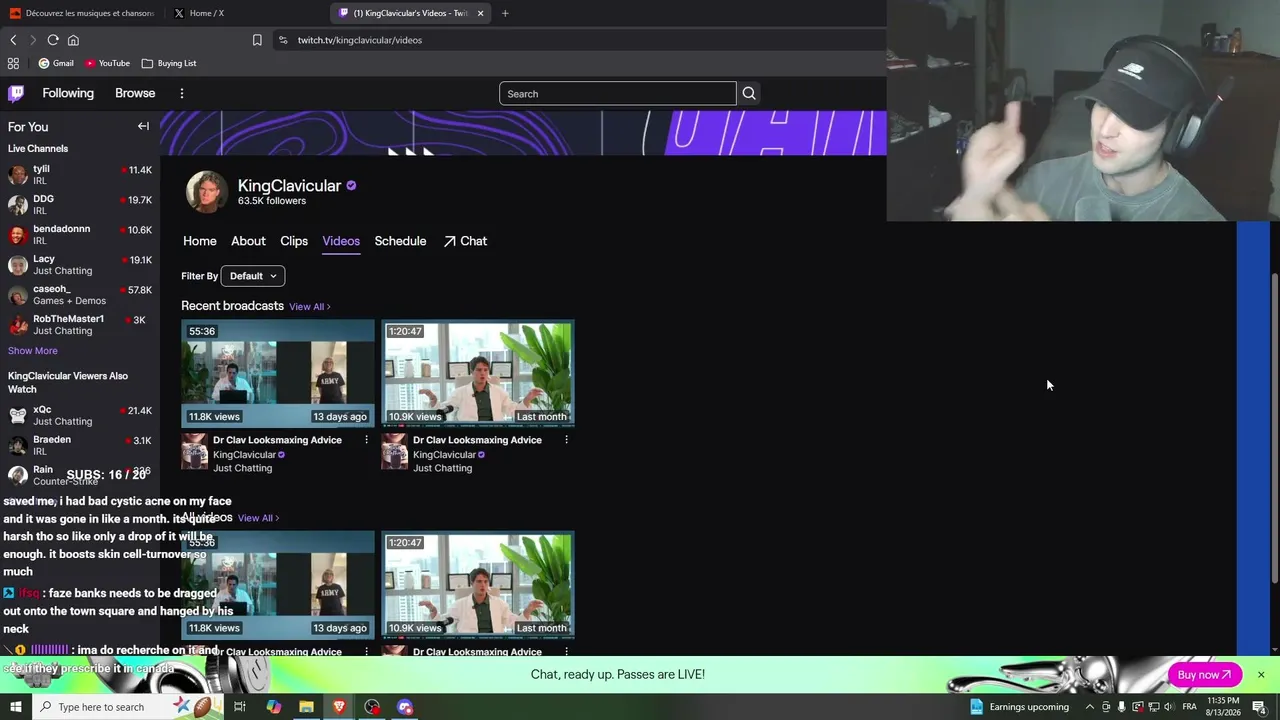Go to the Browse page
Screen dimensions: 1280x720
(x=135, y=93)
